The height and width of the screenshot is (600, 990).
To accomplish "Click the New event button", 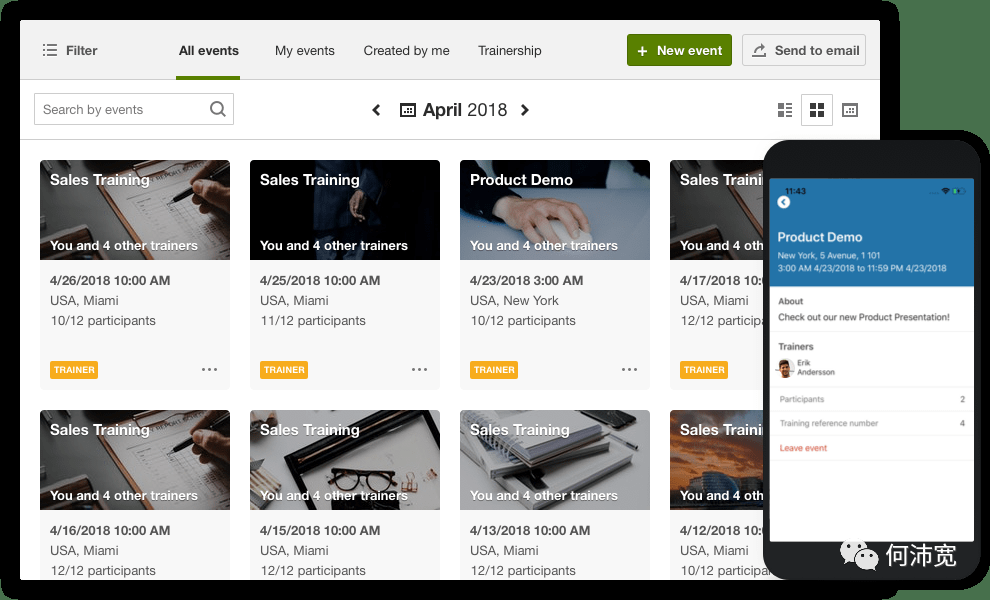I will pos(679,51).
